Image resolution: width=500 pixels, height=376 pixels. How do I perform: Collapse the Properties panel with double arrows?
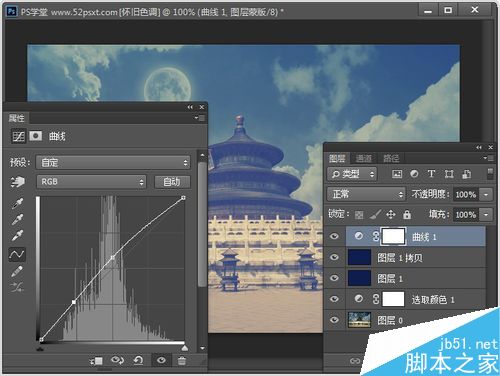click(190, 107)
